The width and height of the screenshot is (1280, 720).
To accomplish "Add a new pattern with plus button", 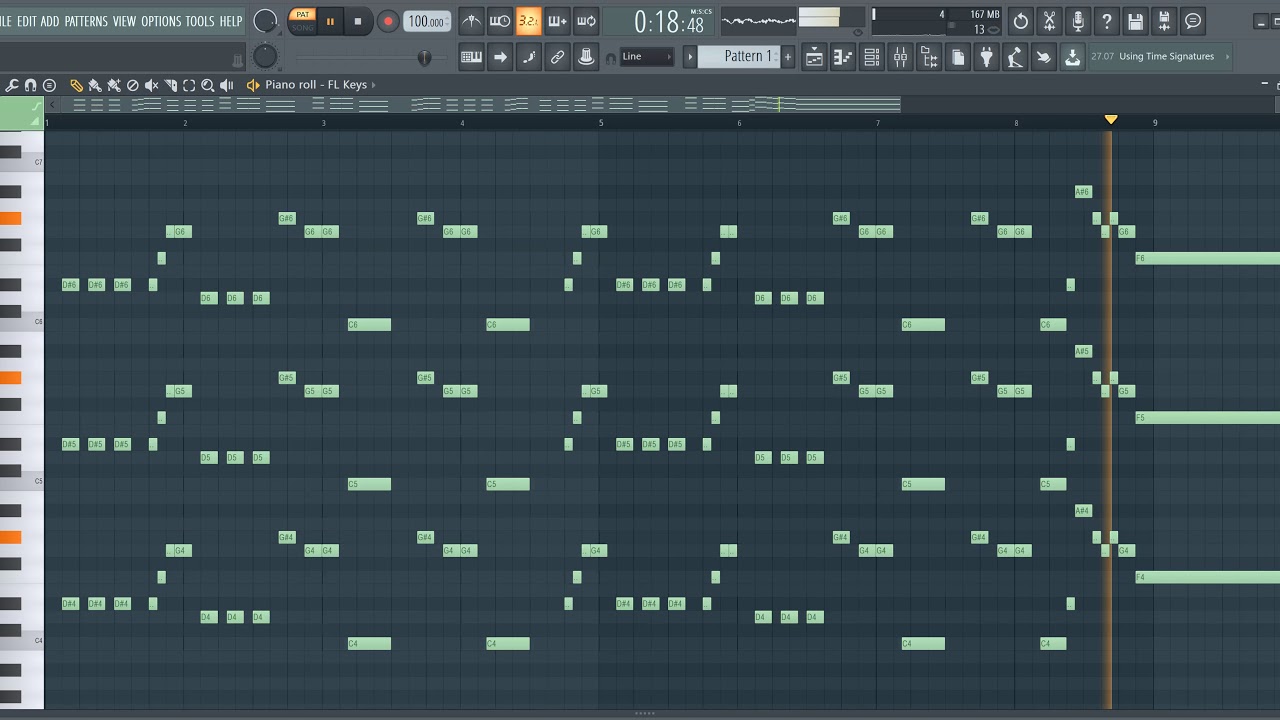I will pos(788,57).
